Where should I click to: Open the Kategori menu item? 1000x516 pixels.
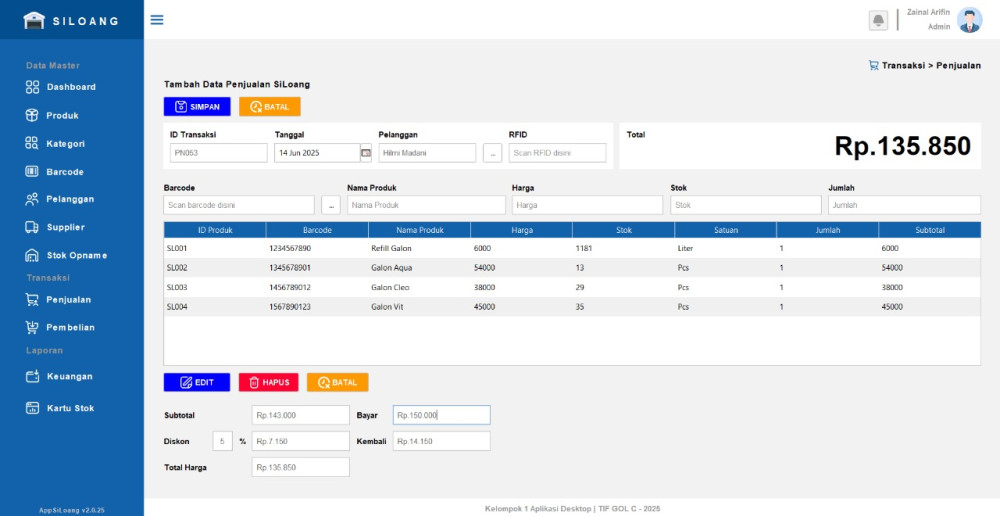tap(66, 144)
